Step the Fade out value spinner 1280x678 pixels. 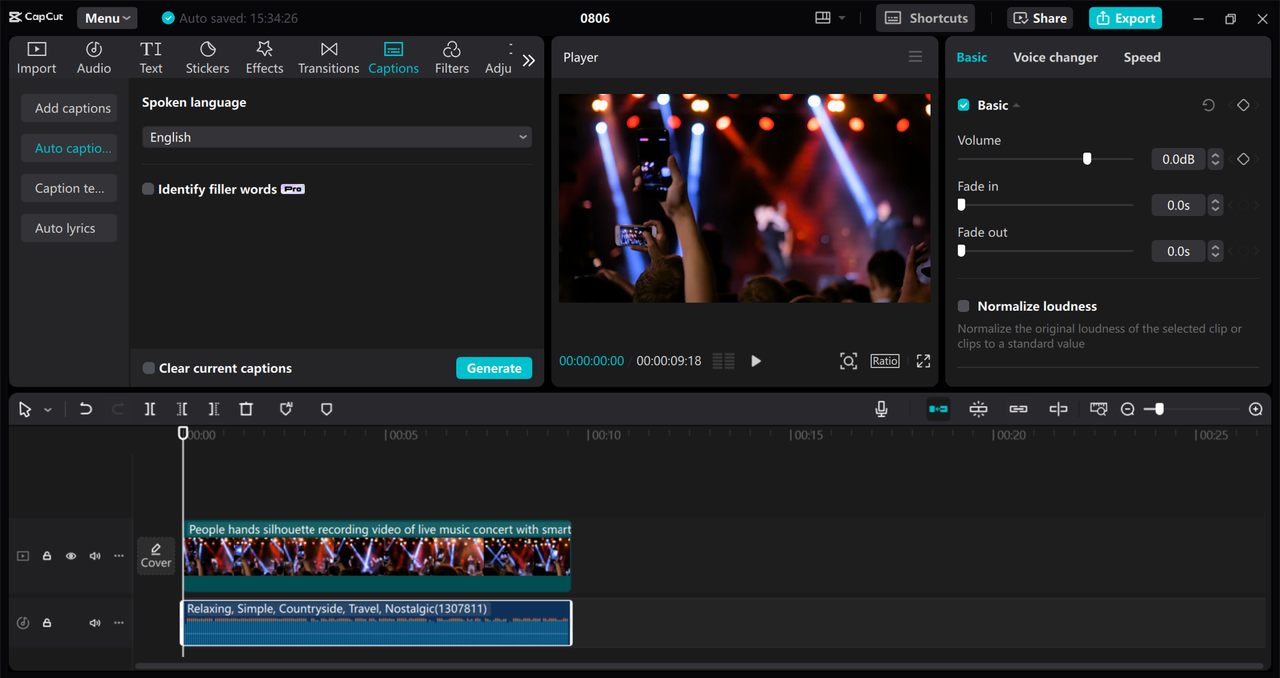1215,251
